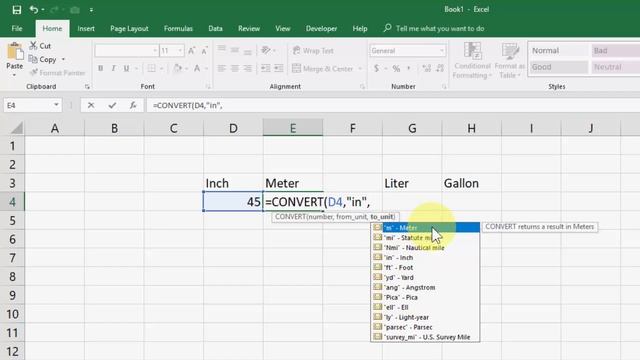Toggle Underline formatting
Image resolution: width=640 pixels, height=360 pixels.
[127, 68]
